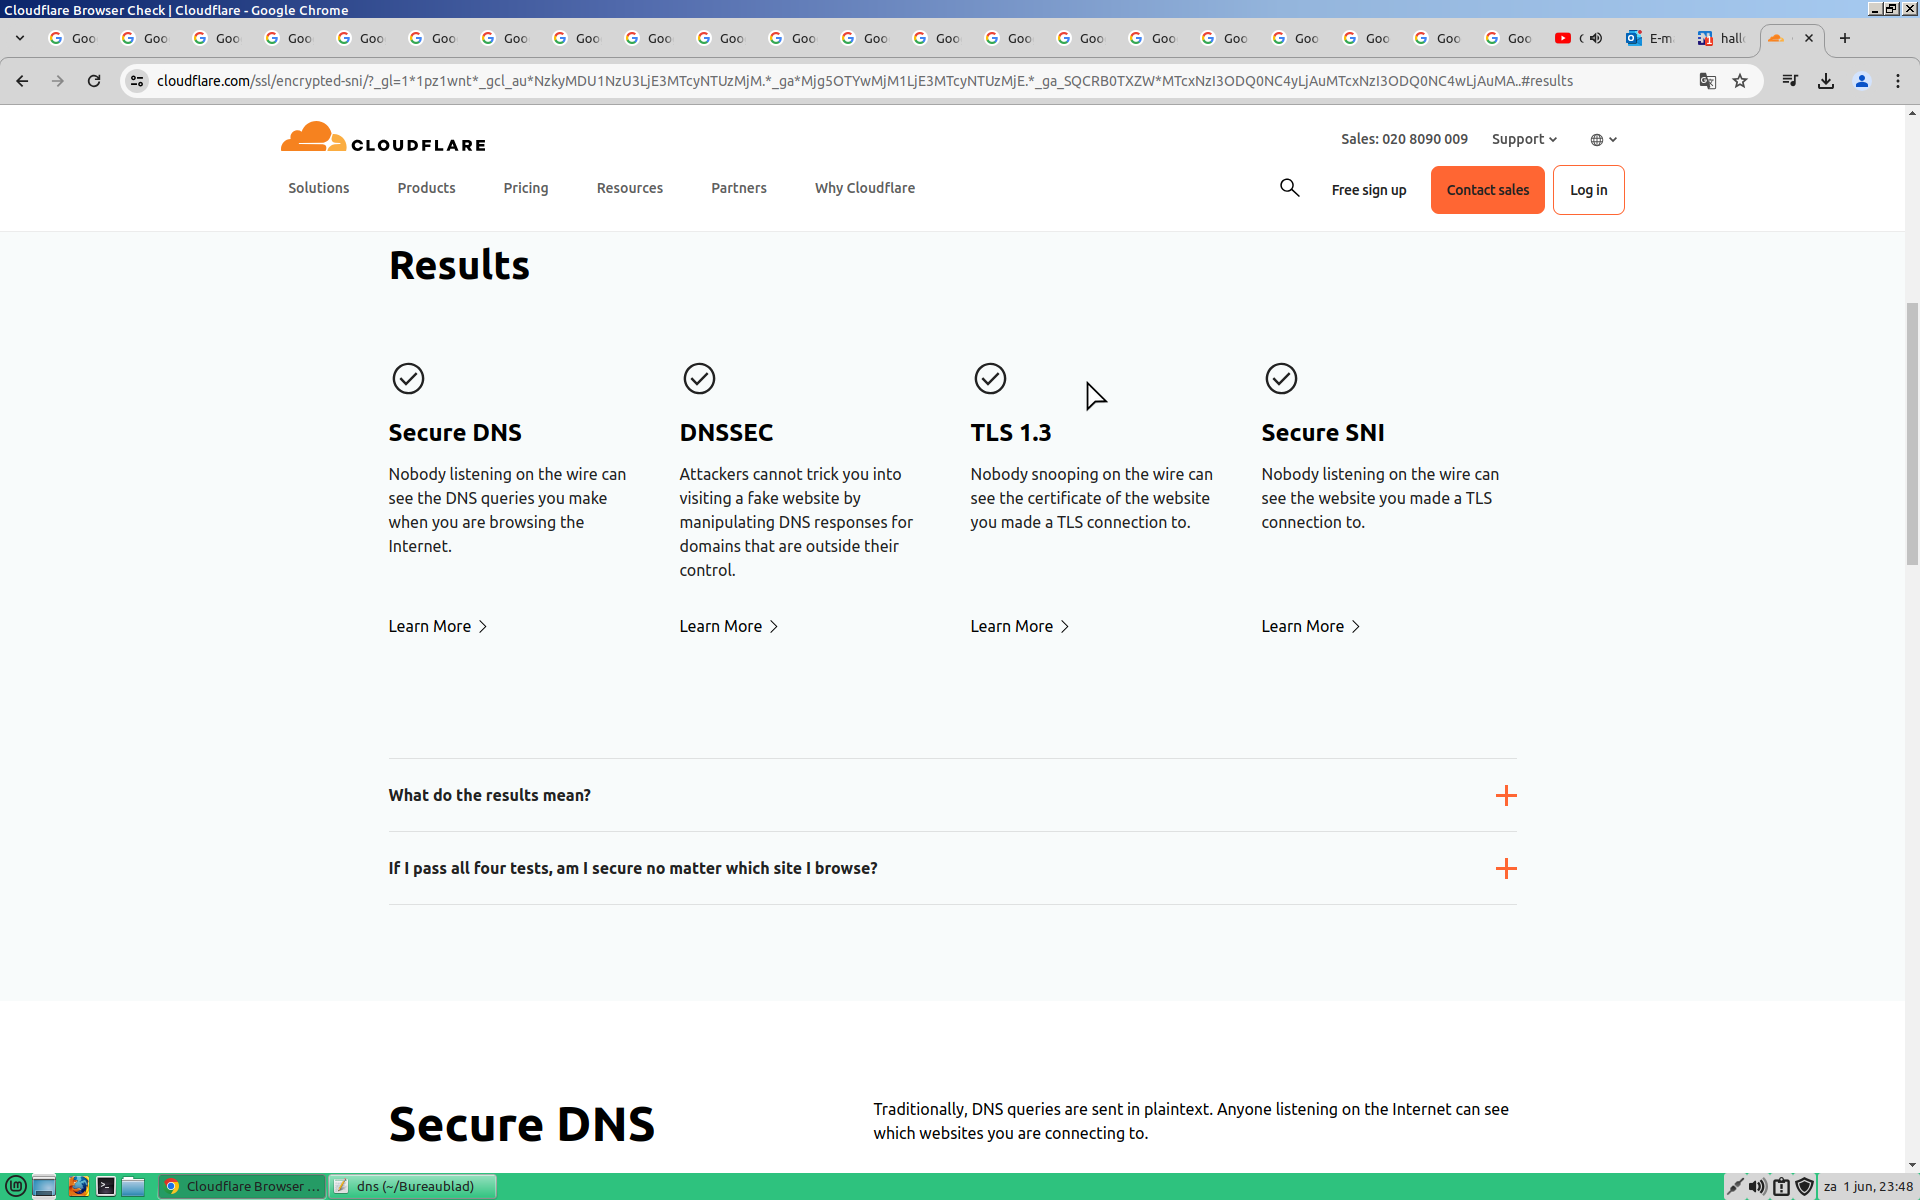The height and width of the screenshot is (1200, 1920).
Task: Click Free sign up link
Action: (1369, 190)
